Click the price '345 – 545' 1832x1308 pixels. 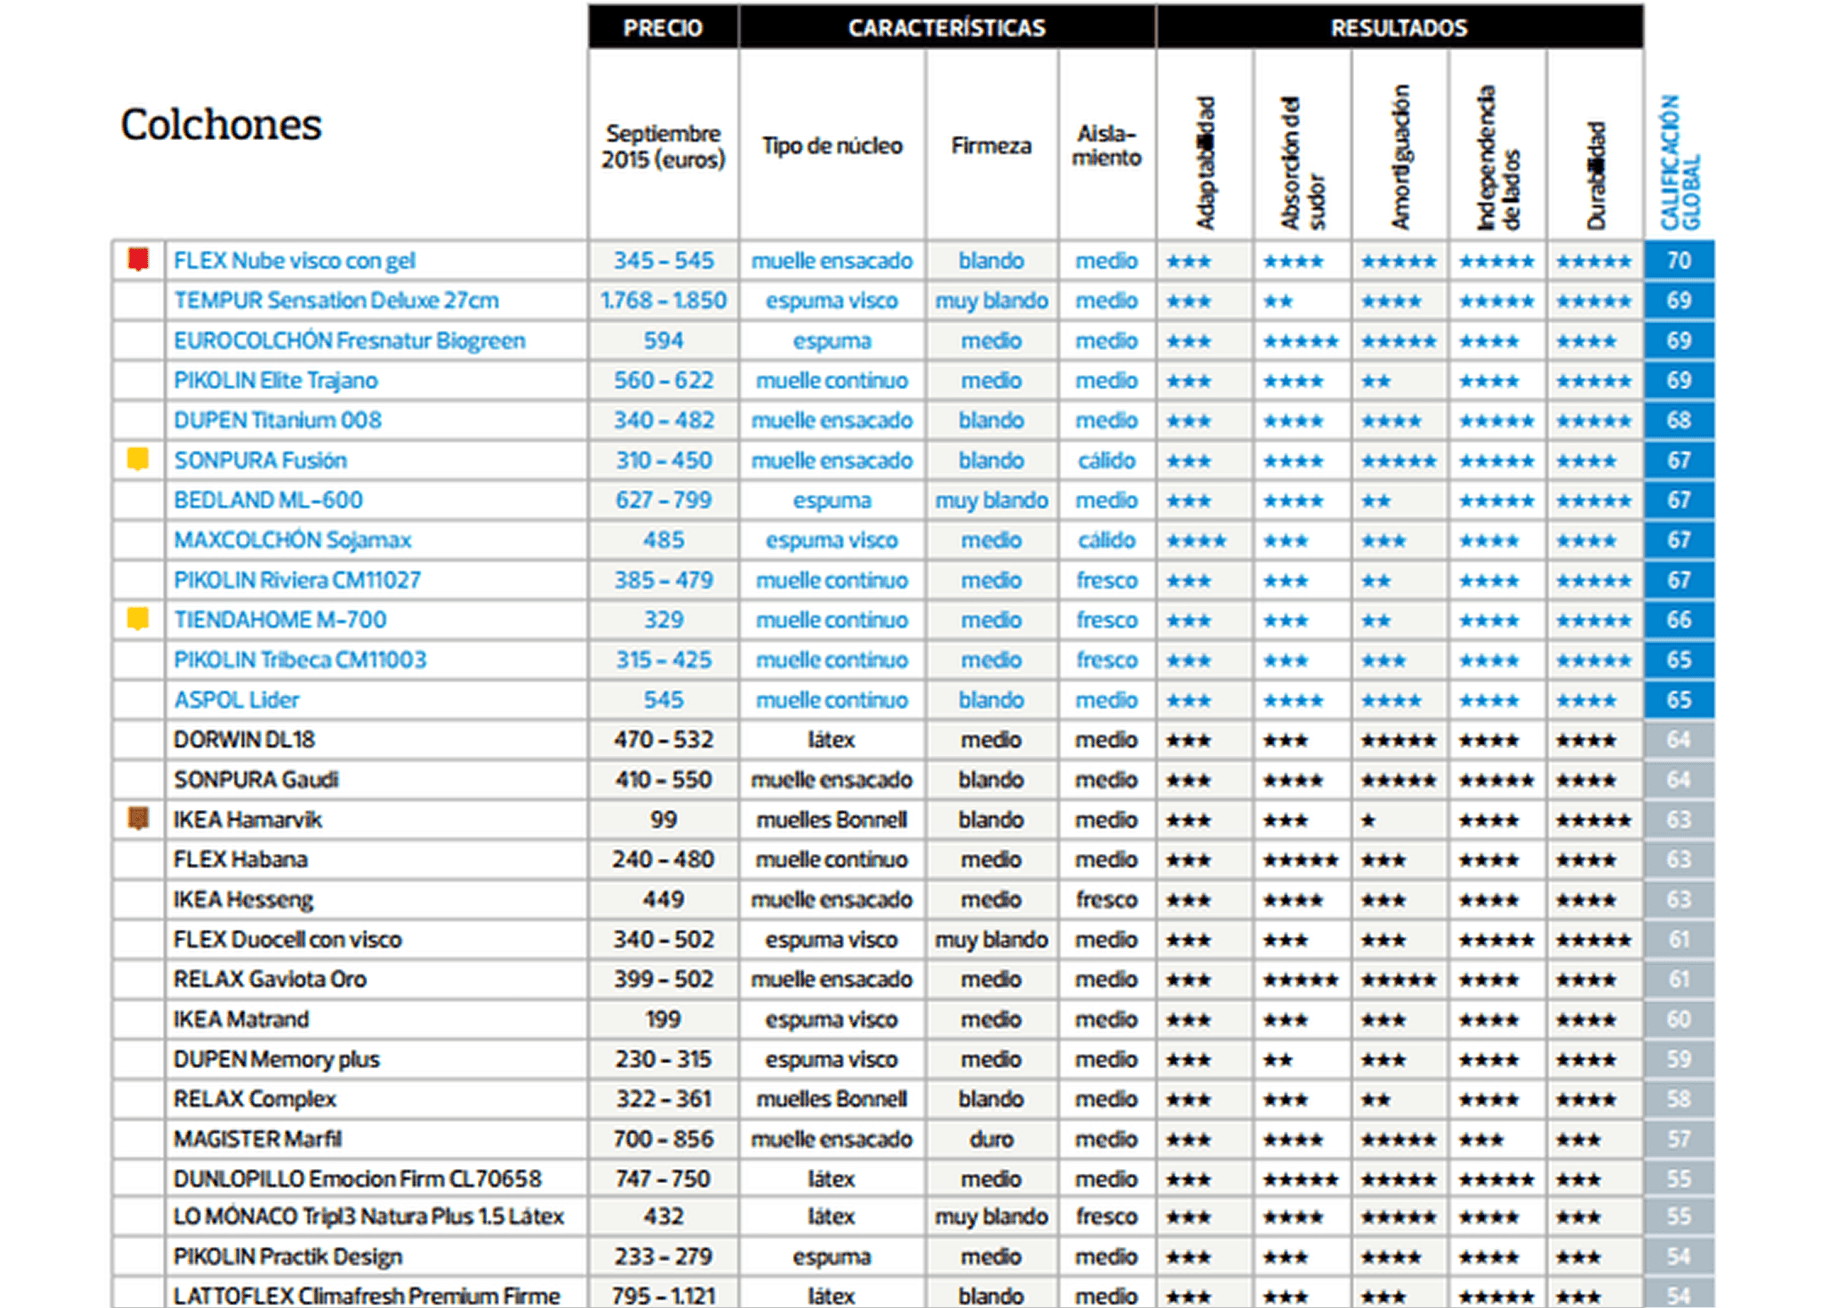[663, 260]
